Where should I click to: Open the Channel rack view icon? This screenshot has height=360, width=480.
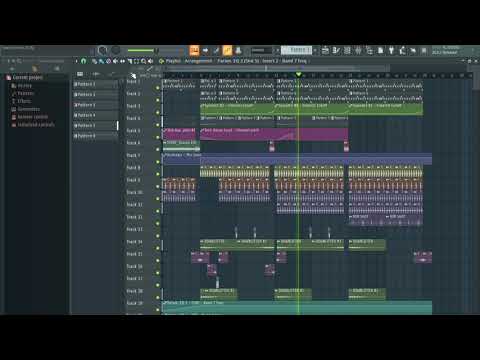pyautogui.click(x=347, y=51)
